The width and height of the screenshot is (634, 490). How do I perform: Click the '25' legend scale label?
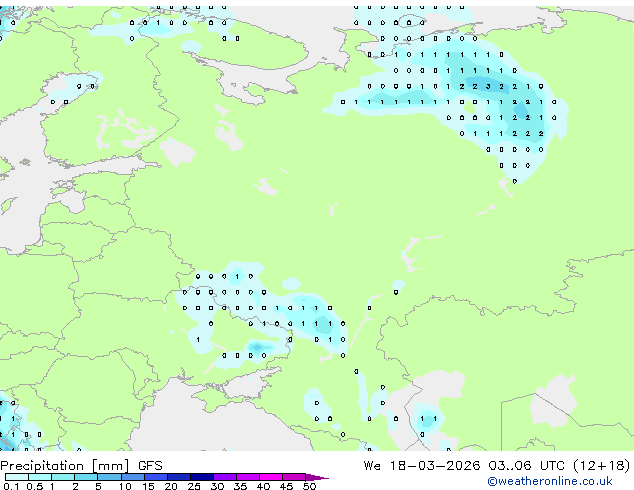tap(194, 486)
